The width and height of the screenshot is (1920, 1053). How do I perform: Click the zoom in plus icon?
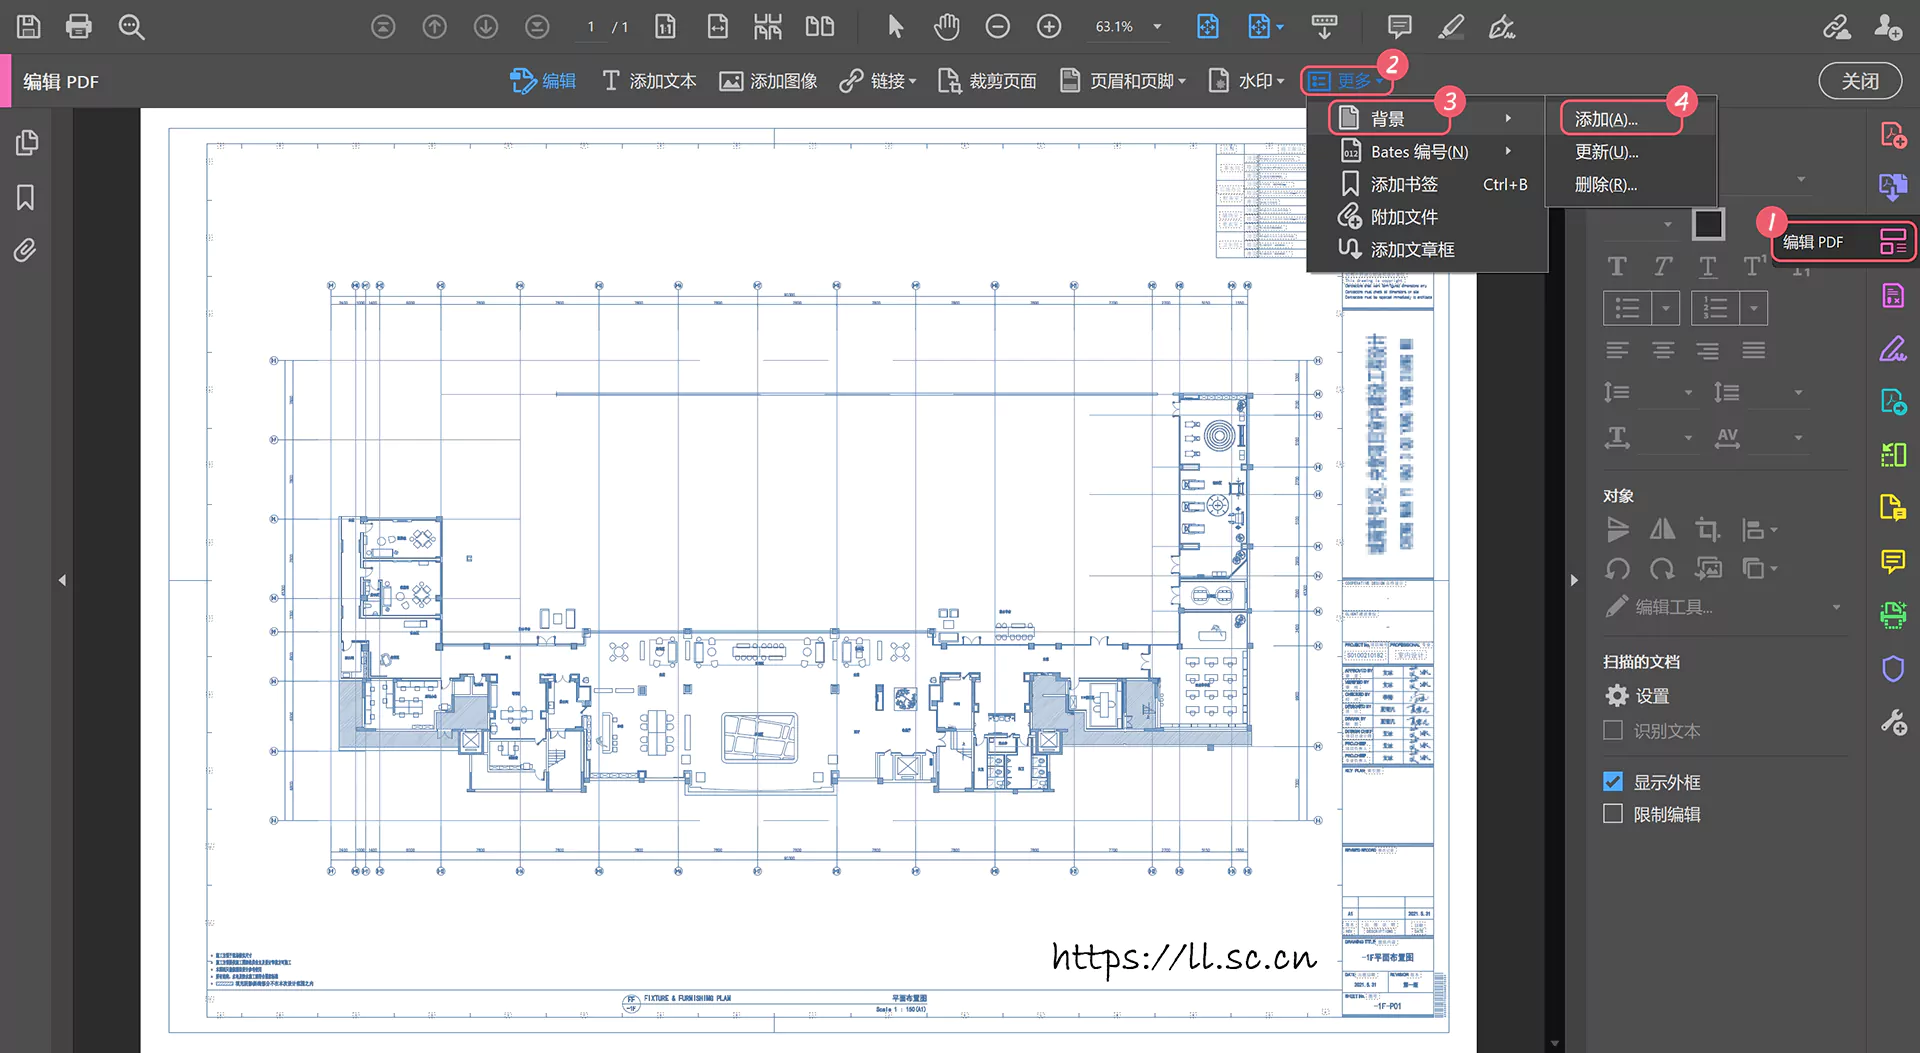click(1049, 27)
